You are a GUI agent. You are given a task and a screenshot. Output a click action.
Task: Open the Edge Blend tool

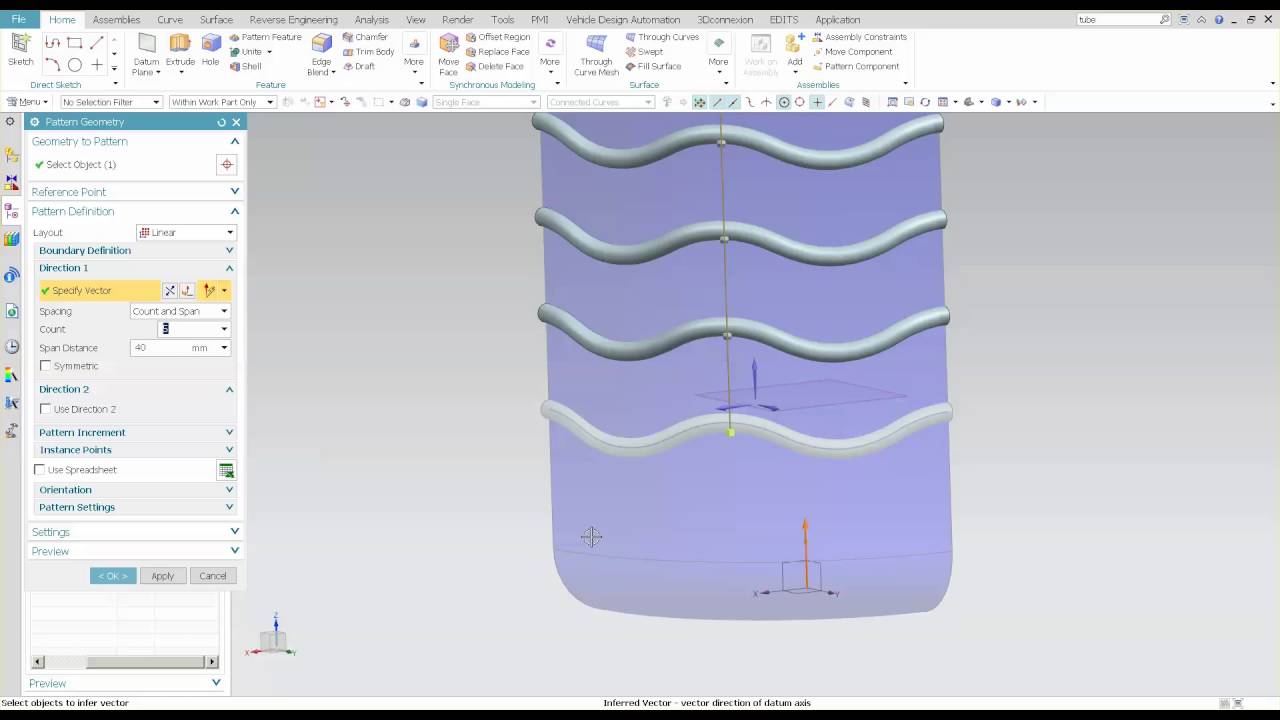[x=321, y=54]
